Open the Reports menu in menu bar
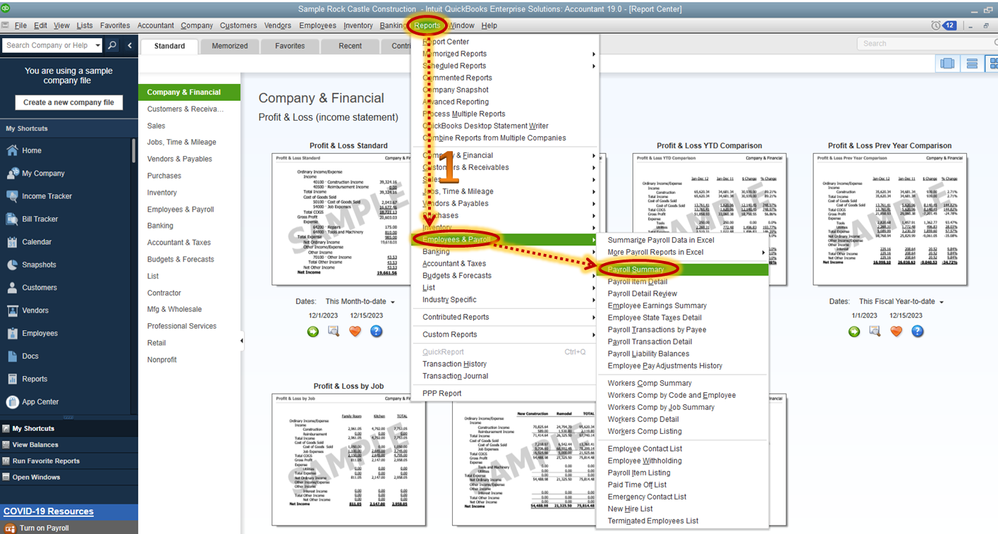Image resolution: width=998 pixels, height=534 pixels. point(426,25)
